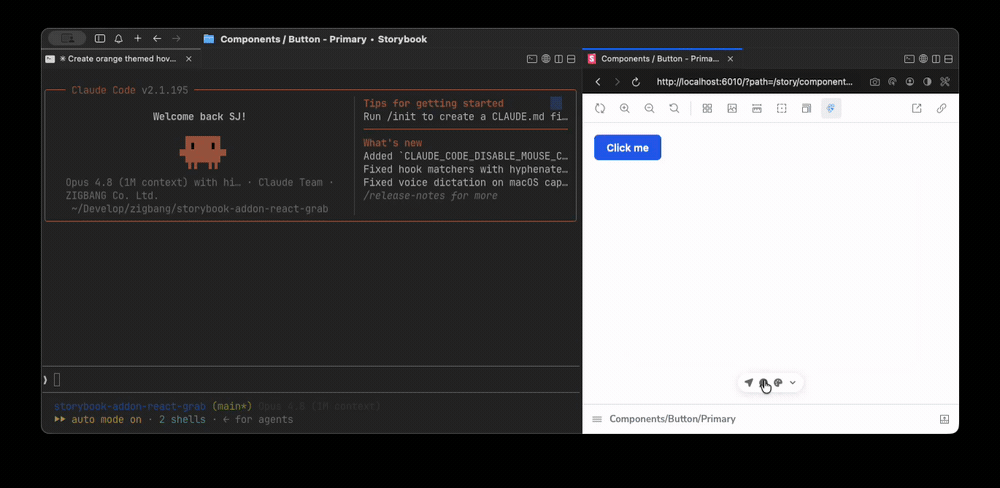This screenshot has width=1000, height=488.
Task: Click the forward arrow in title bar
Action: click(176, 38)
